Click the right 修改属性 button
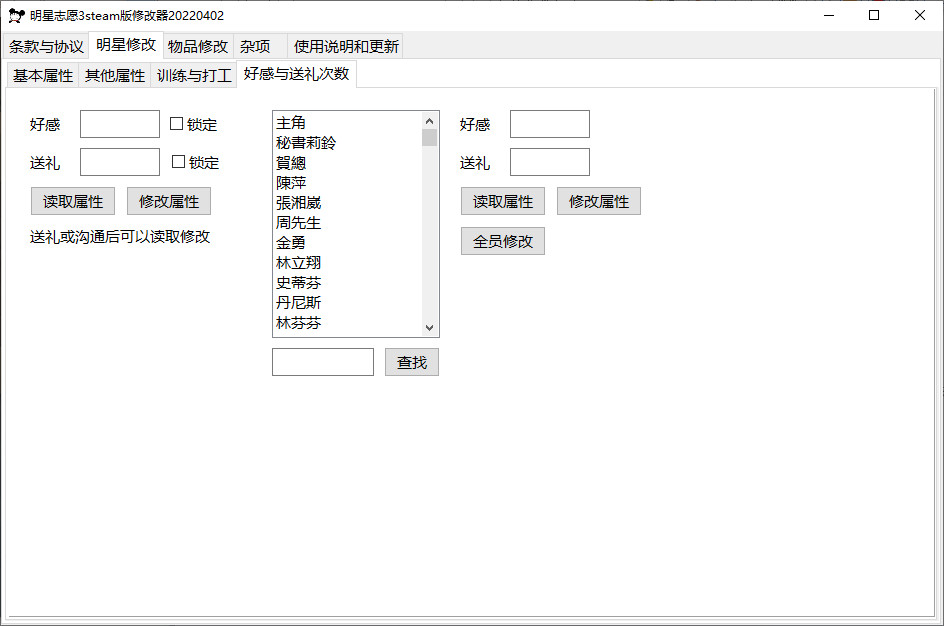 pyautogui.click(x=599, y=201)
